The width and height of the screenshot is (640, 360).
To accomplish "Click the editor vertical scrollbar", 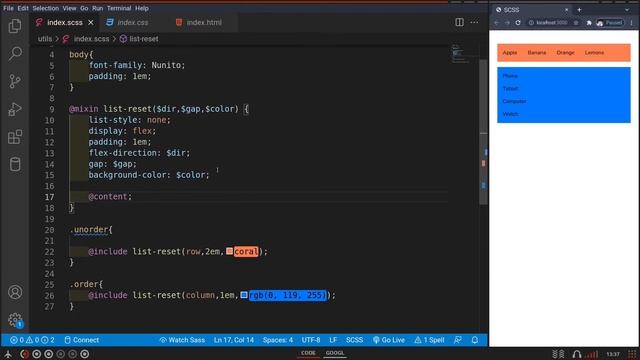I will pyautogui.click(x=484, y=131).
